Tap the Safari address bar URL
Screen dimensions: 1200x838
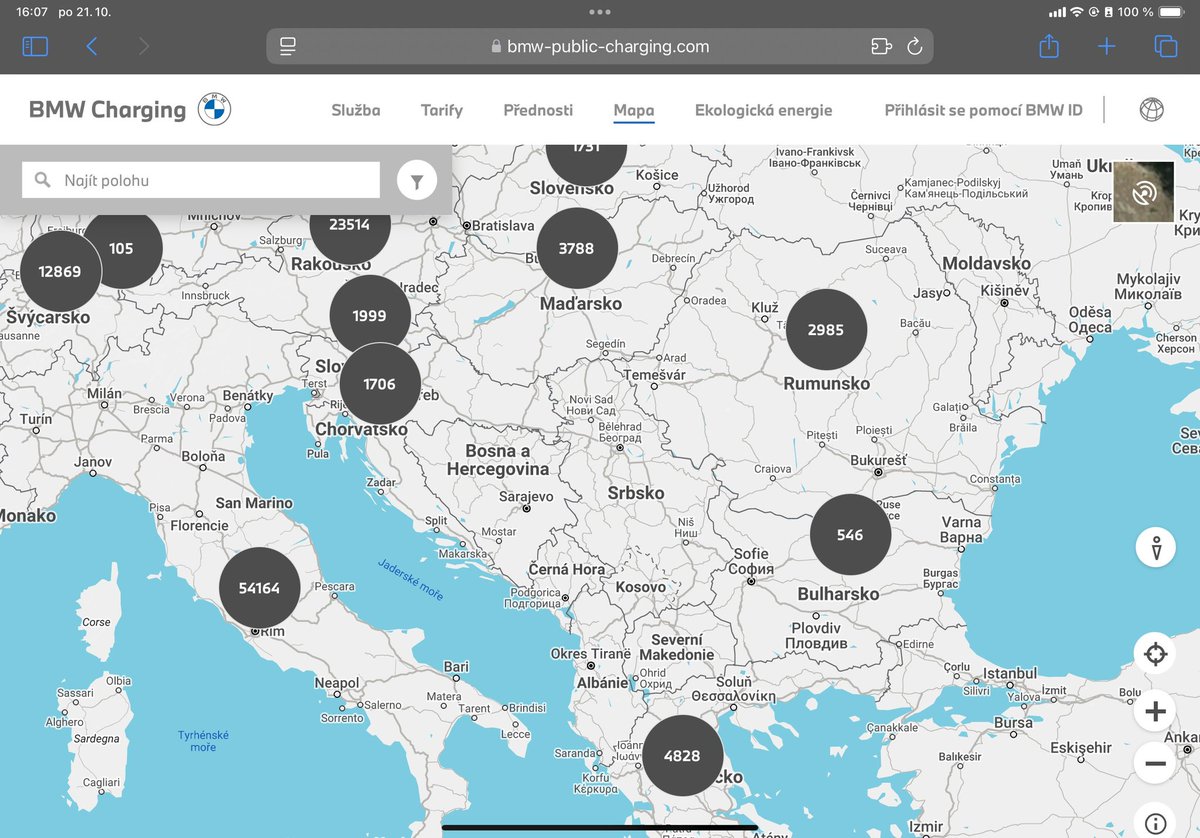tap(608, 46)
